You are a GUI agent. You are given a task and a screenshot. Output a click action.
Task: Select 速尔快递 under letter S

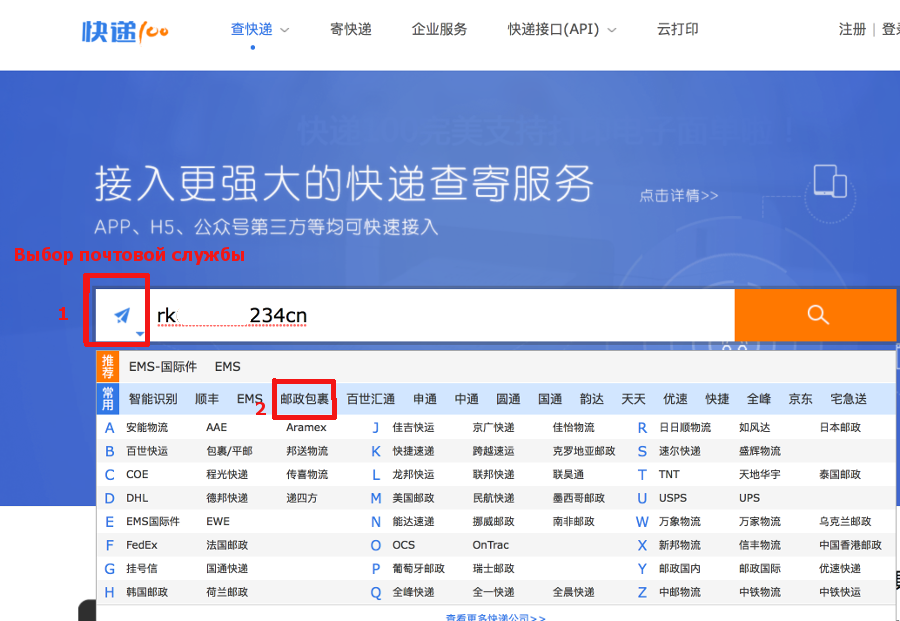pos(680,451)
